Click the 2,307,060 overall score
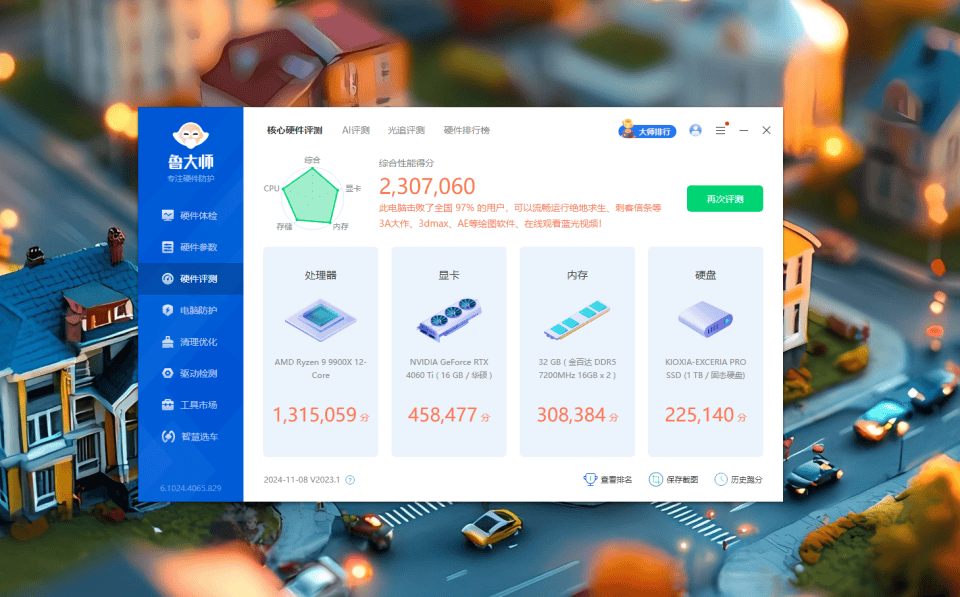The height and width of the screenshot is (597, 960). coord(427,186)
